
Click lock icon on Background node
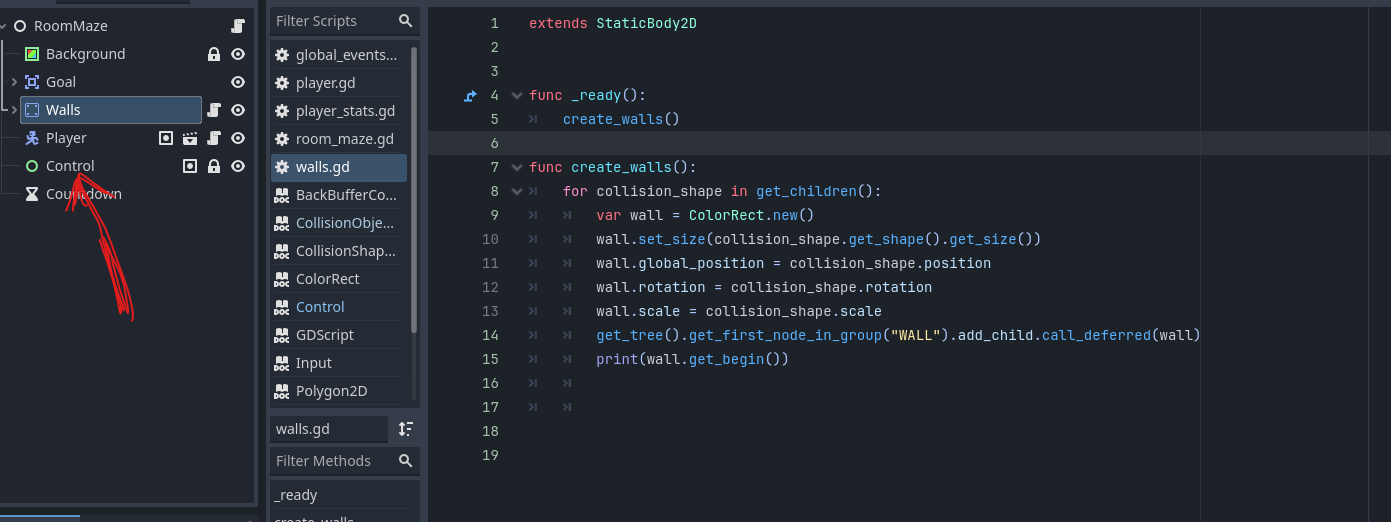(x=214, y=54)
